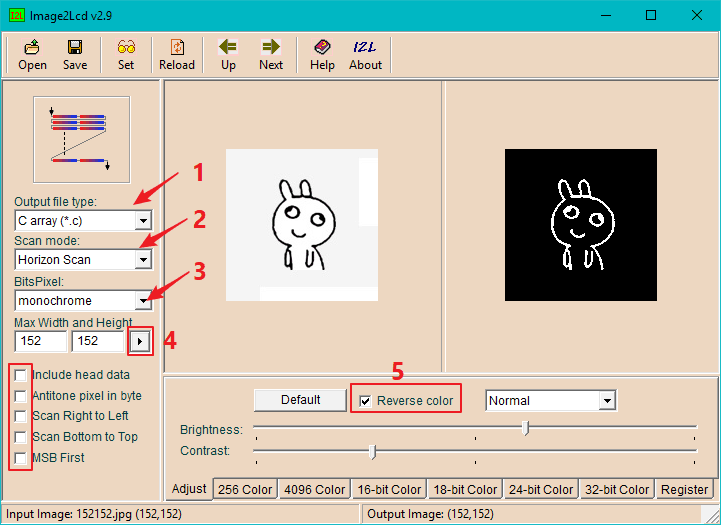721x525 pixels.
Task: Open the Help book icon
Action: coord(322,55)
